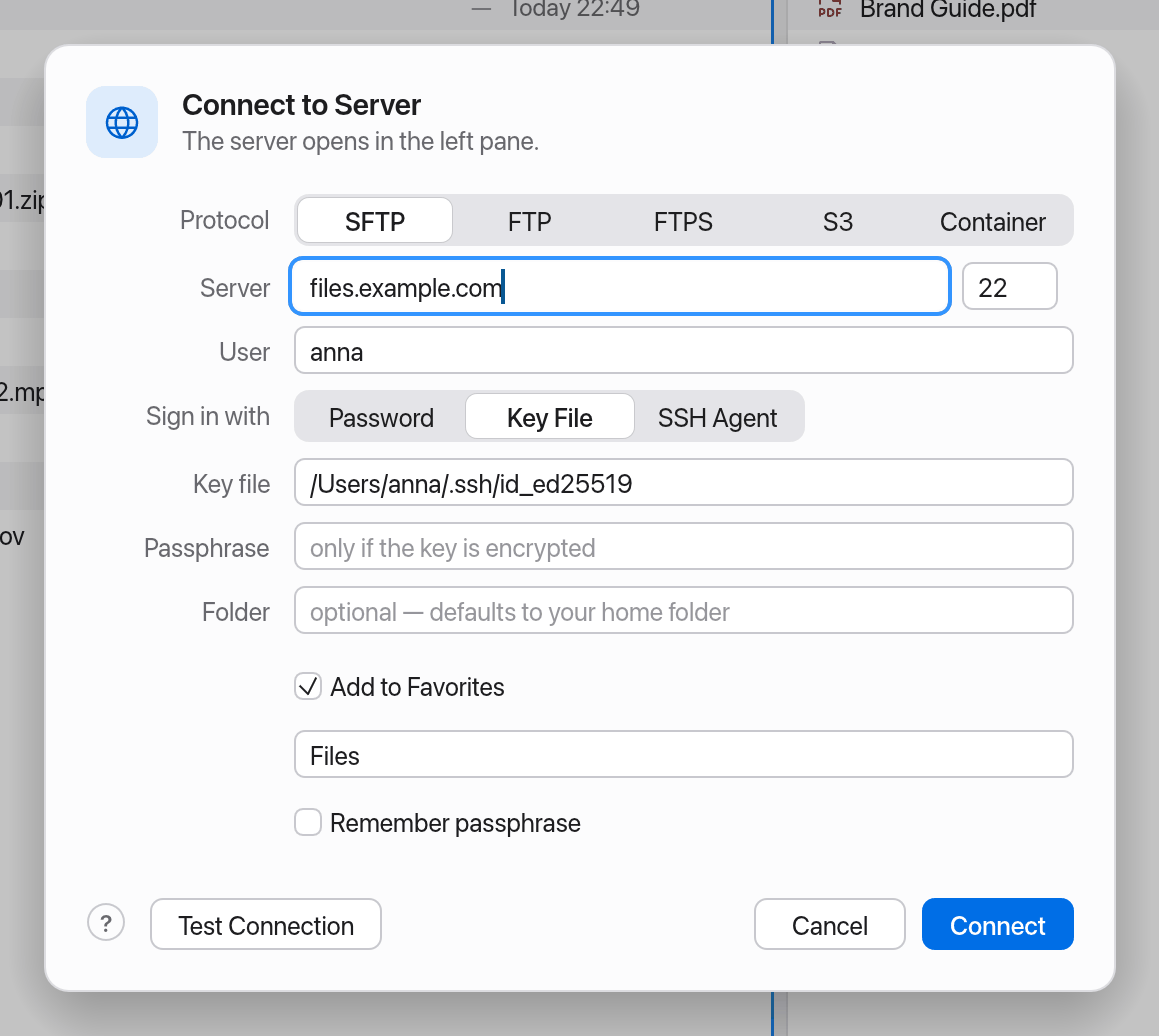Image resolution: width=1159 pixels, height=1036 pixels.
Task: Enable Remember passphrase checkbox
Action: pyautogui.click(x=307, y=822)
